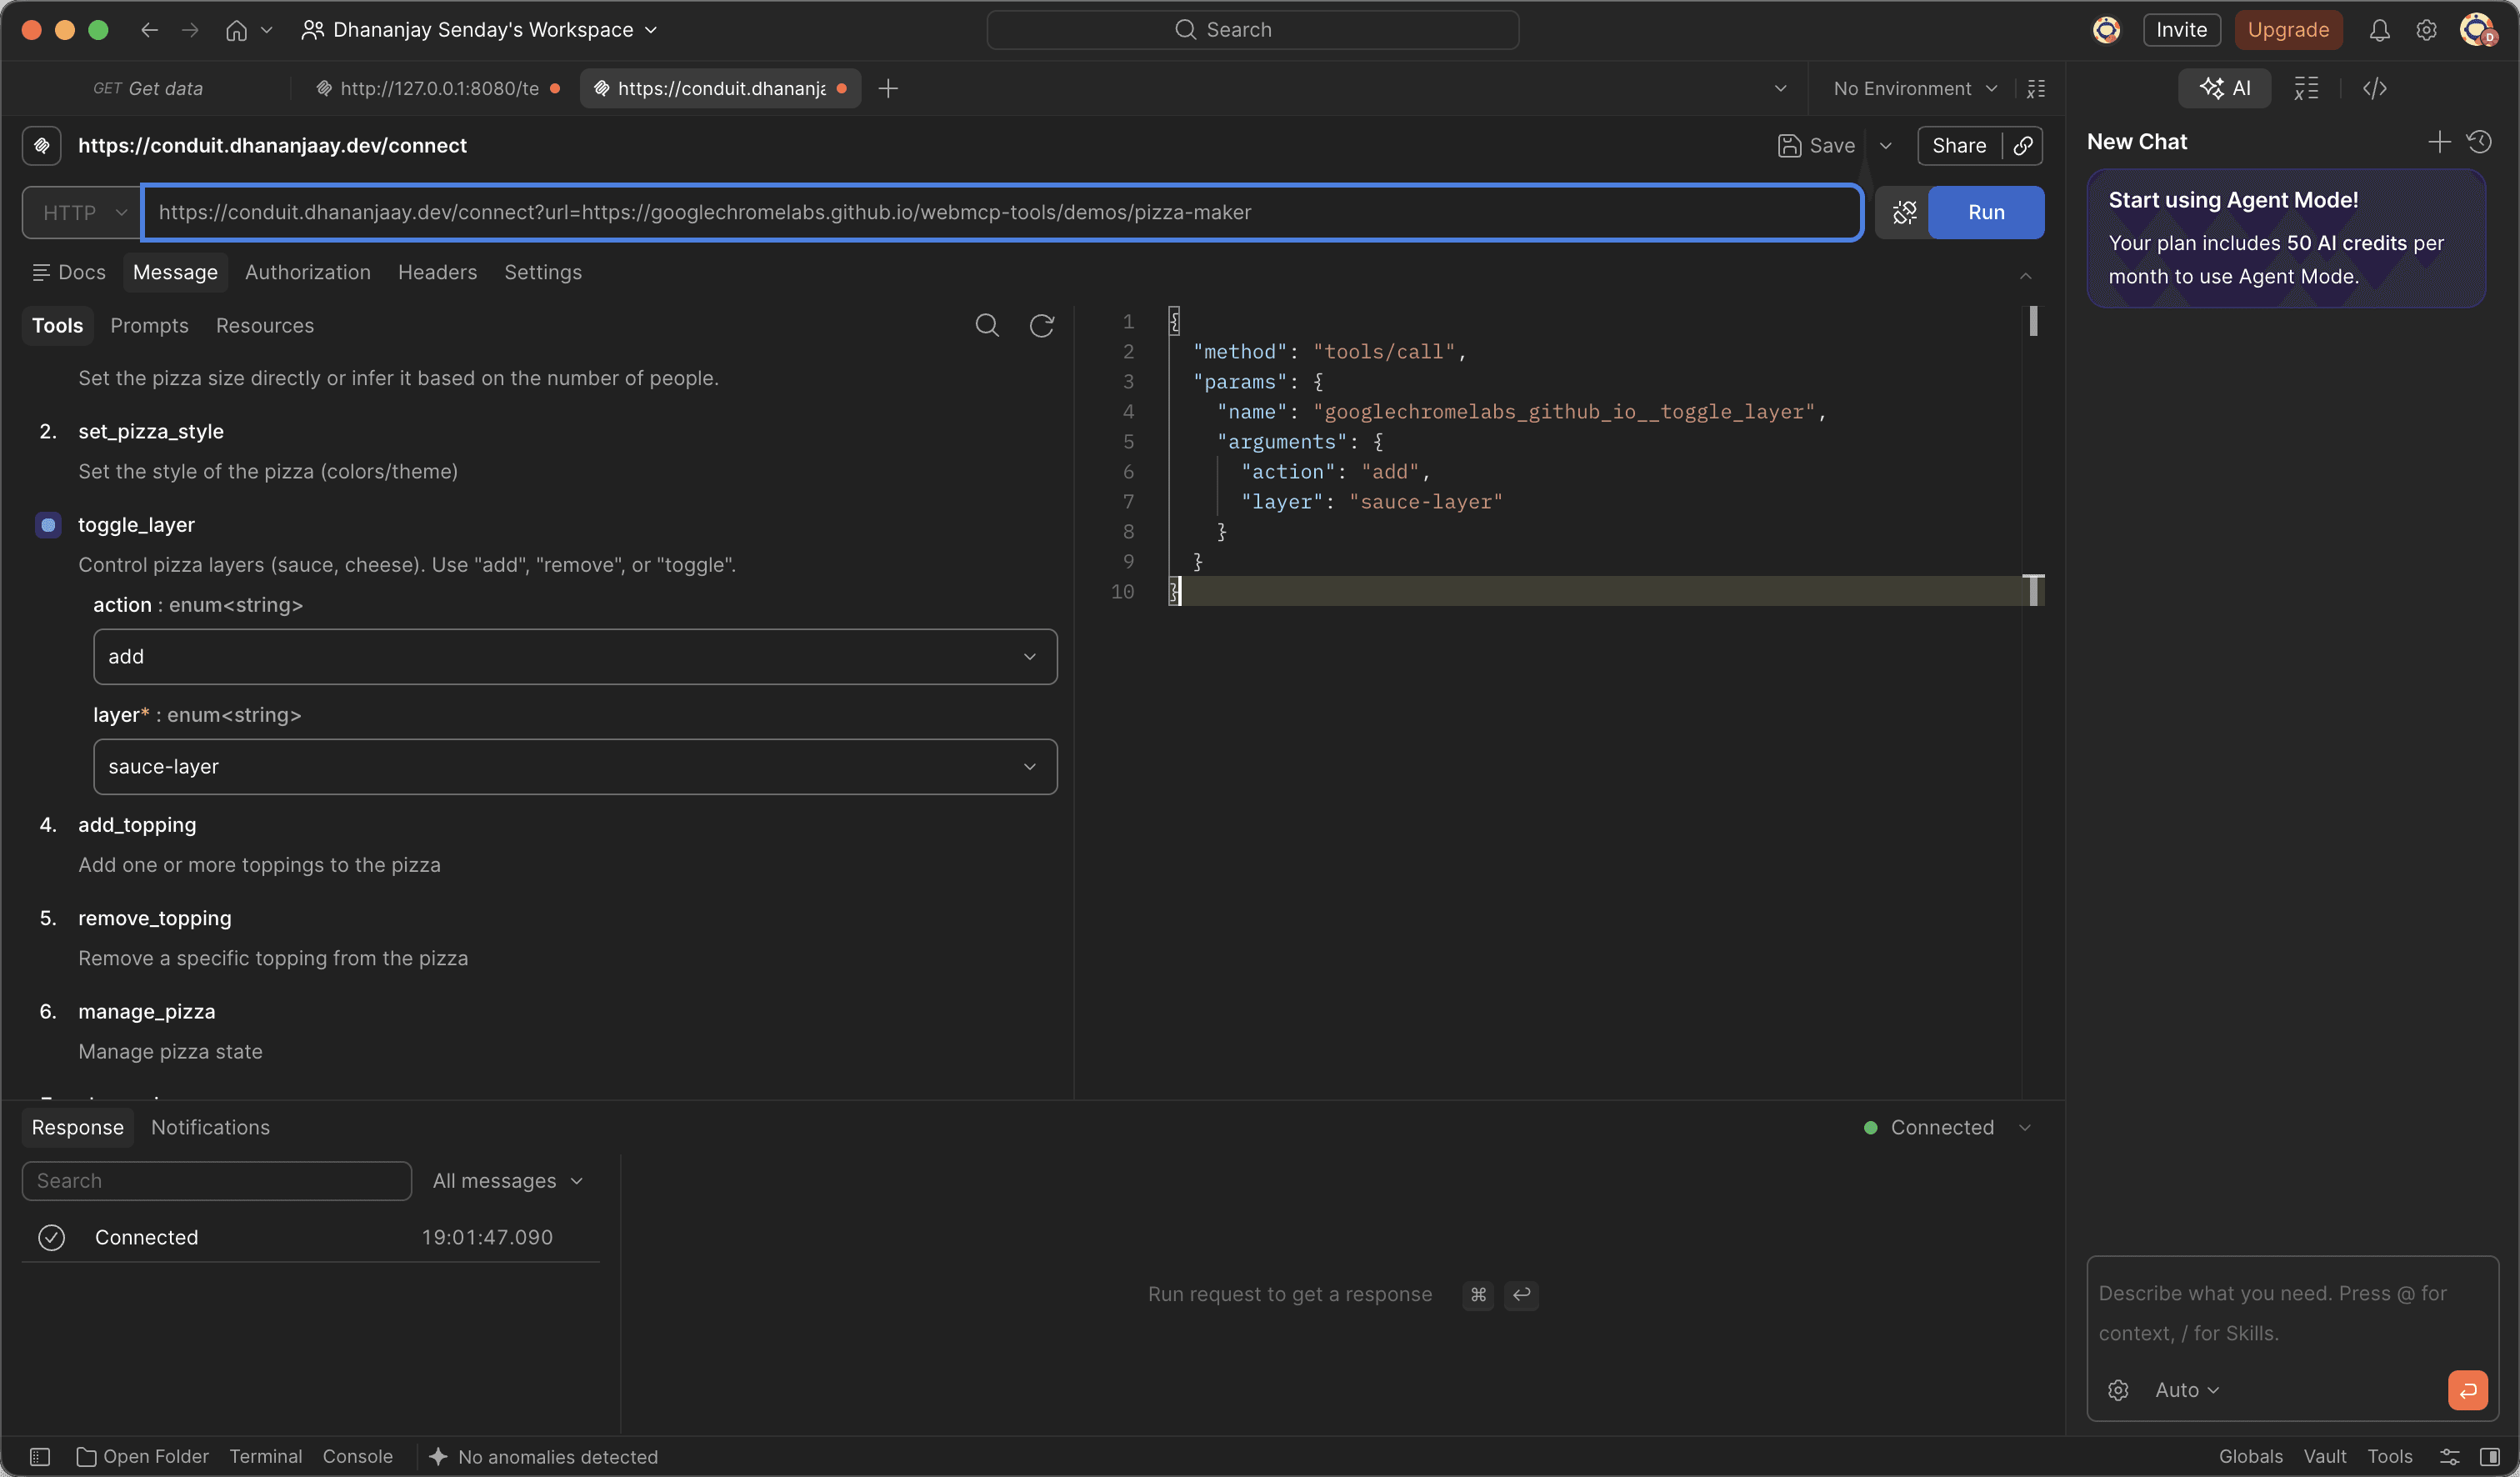Screen dimensions: 2520x1477
Task: Switch to the Resources tab
Action: click(x=265, y=326)
